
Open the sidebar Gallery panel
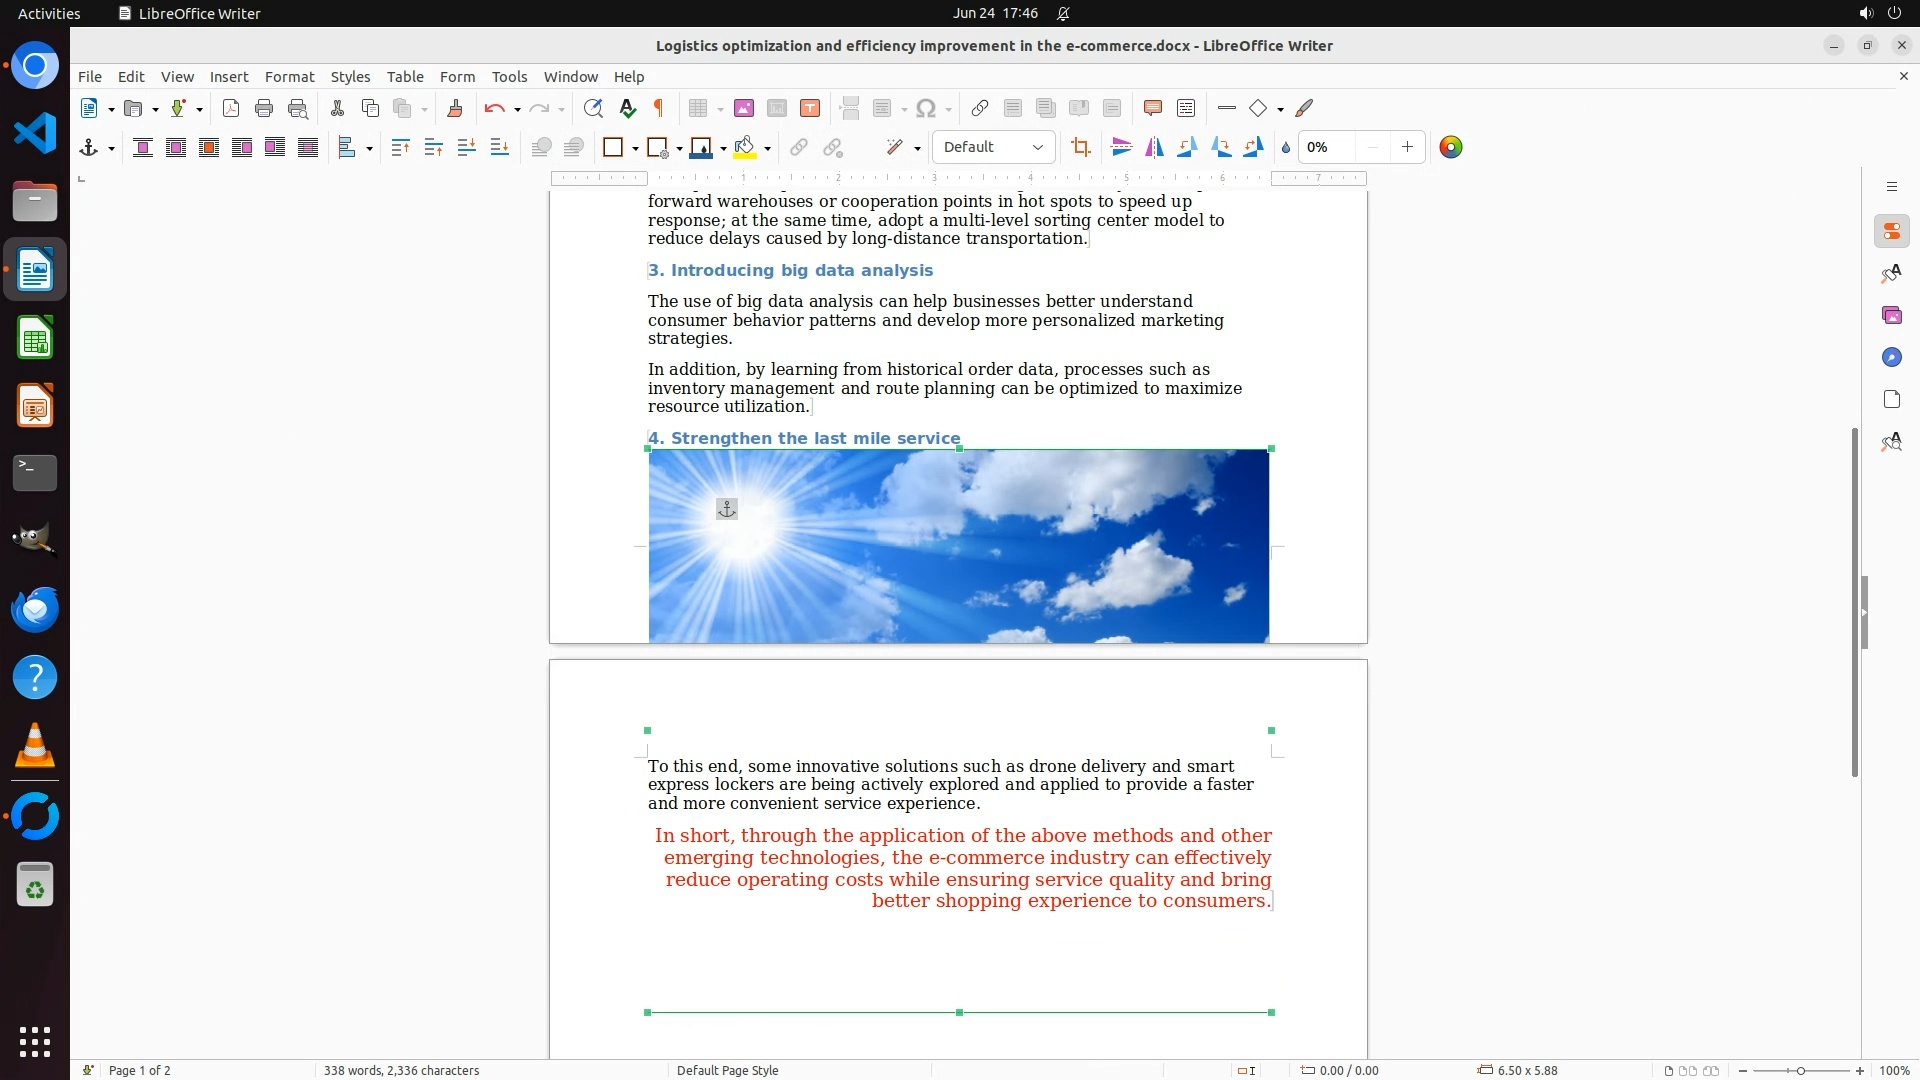1891,315
